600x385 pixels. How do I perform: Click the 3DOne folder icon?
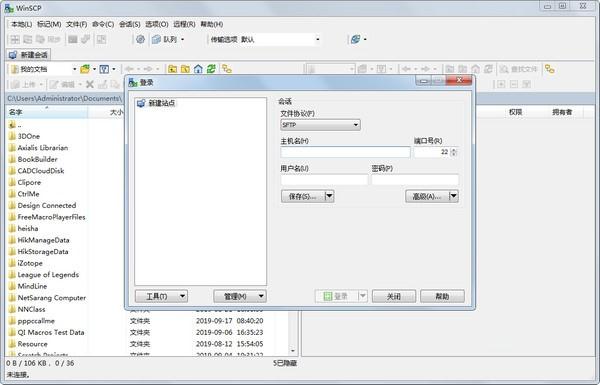(12, 136)
